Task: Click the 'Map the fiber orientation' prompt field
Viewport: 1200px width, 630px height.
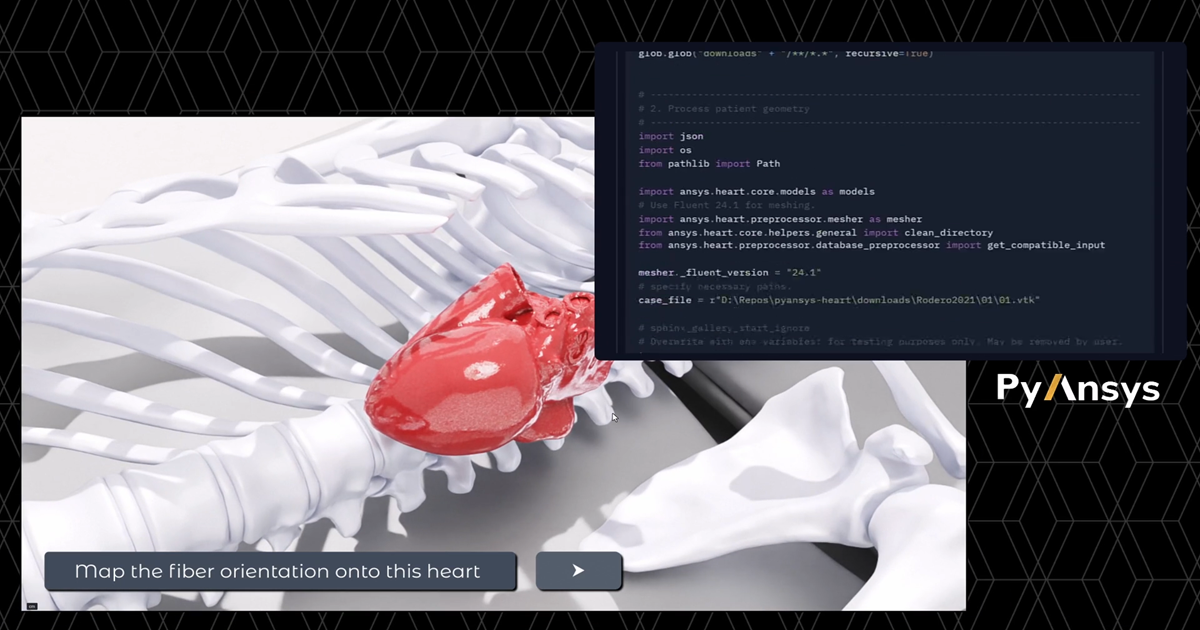Action: pyautogui.click(x=280, y=572)
